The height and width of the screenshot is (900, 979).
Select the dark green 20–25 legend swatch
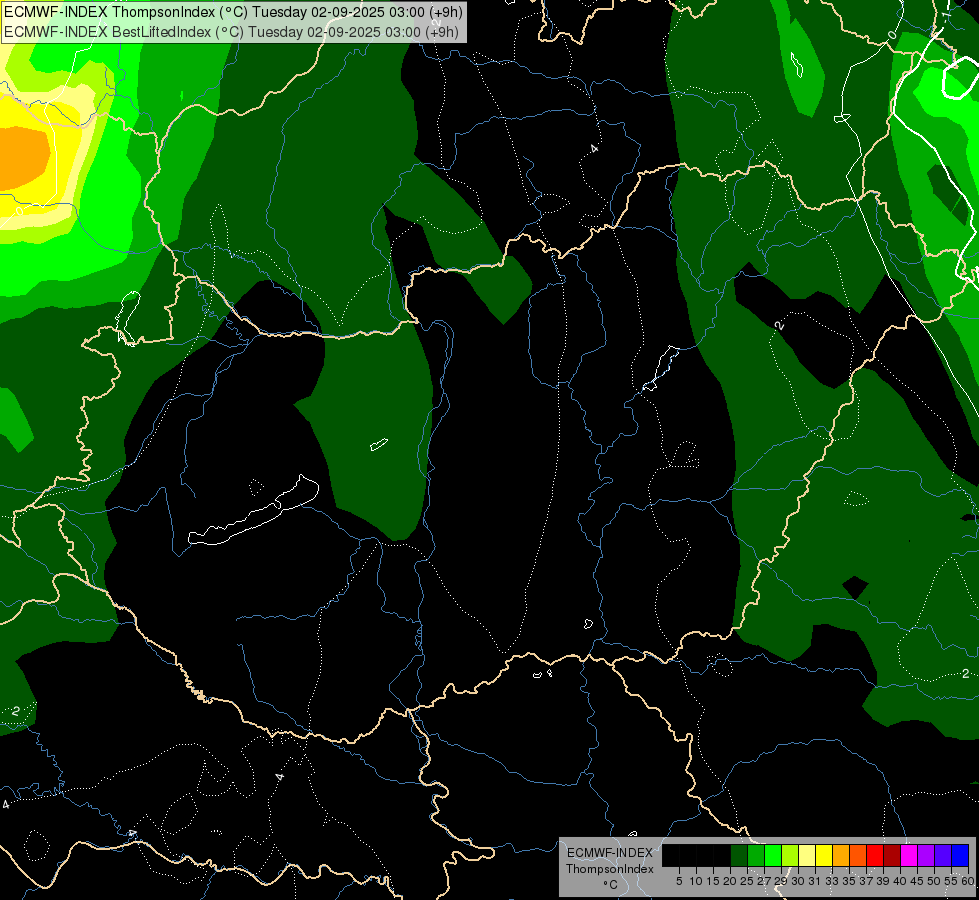click(x=739, y=855)
